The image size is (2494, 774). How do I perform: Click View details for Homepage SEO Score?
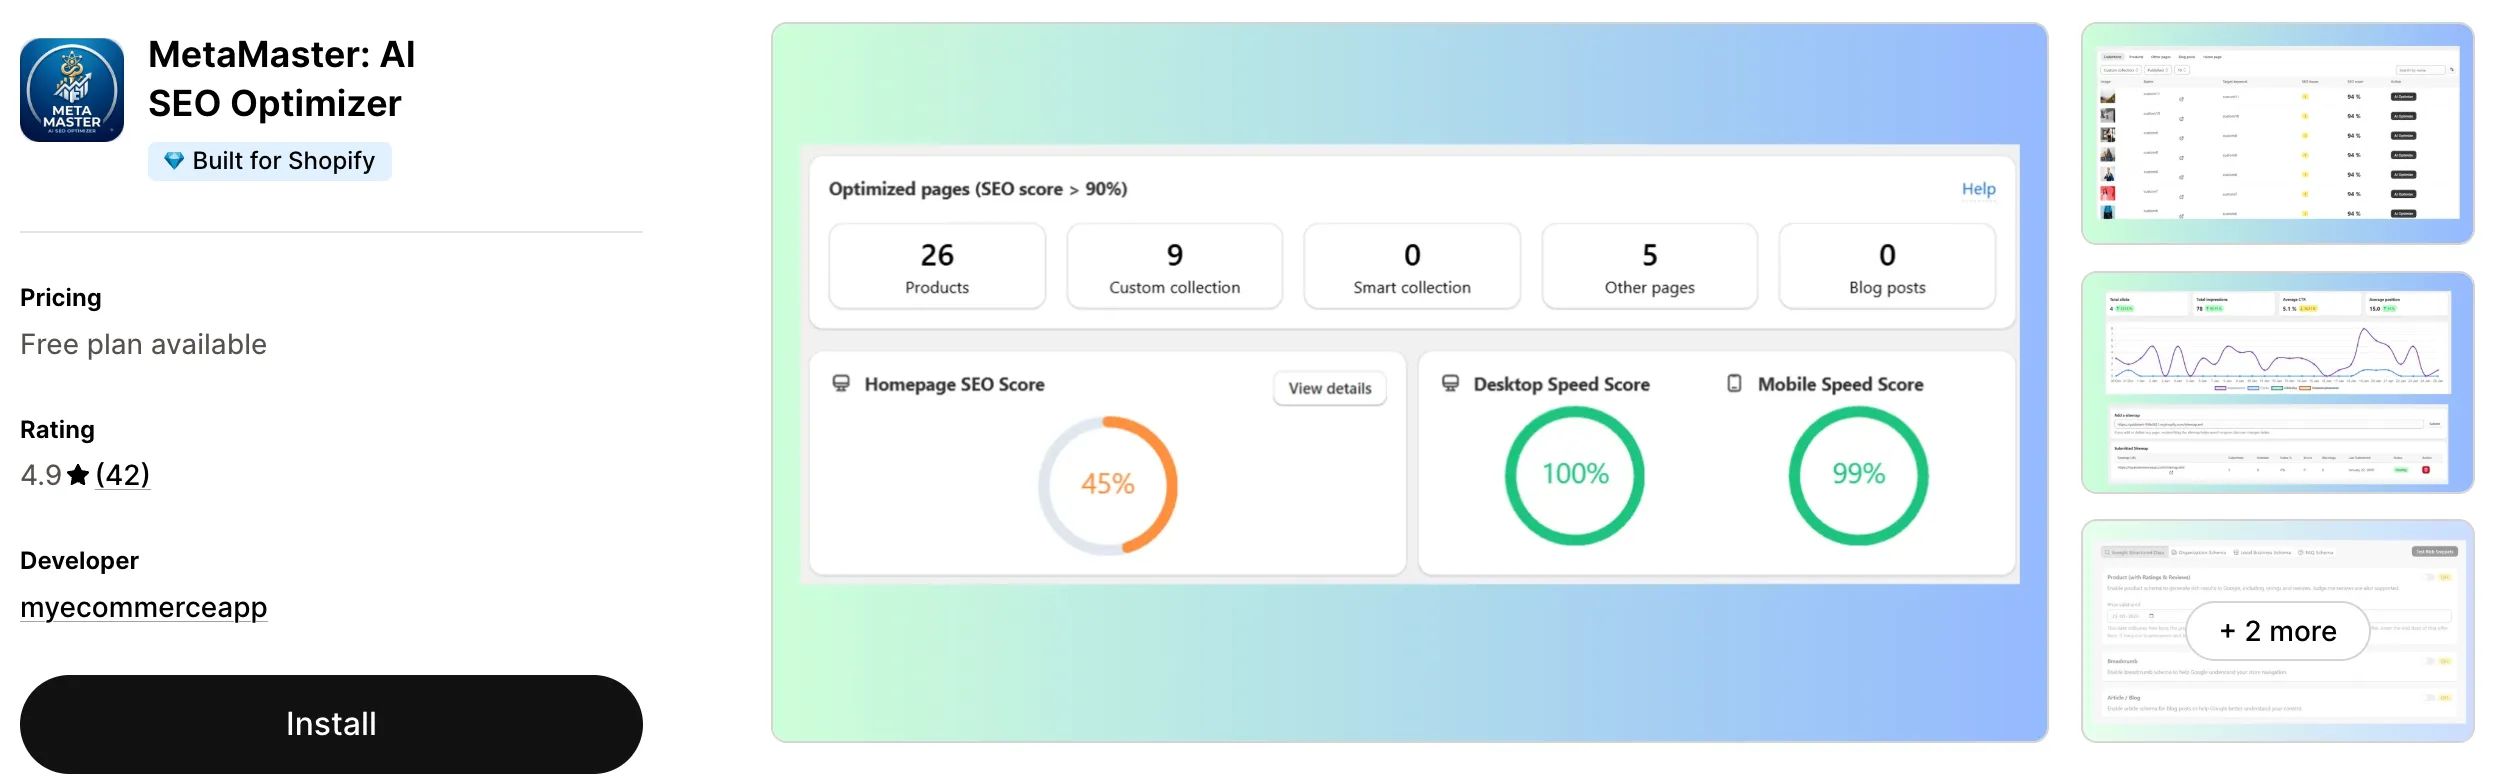point(1330,388)
